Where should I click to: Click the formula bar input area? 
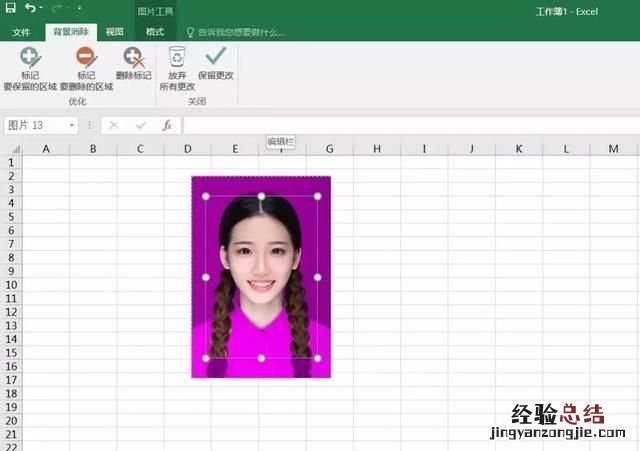point(400,126)
